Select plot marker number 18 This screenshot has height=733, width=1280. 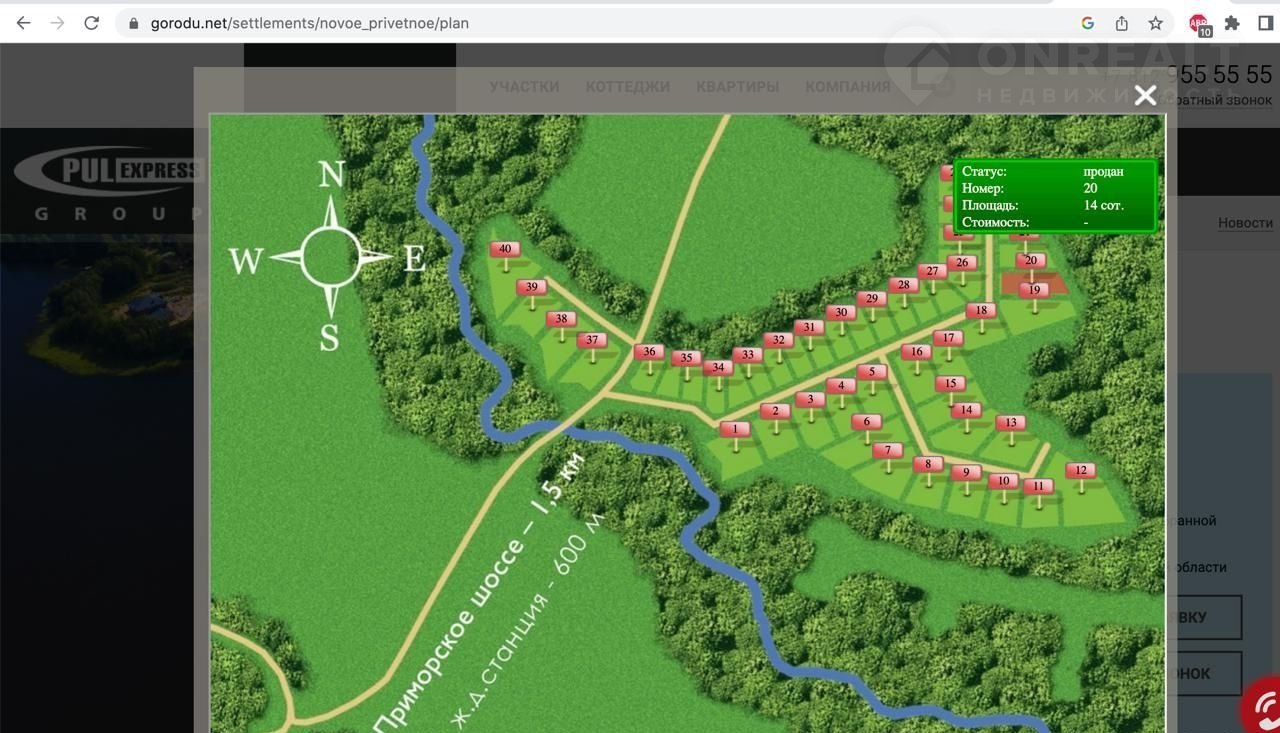[x=981, y=311]
